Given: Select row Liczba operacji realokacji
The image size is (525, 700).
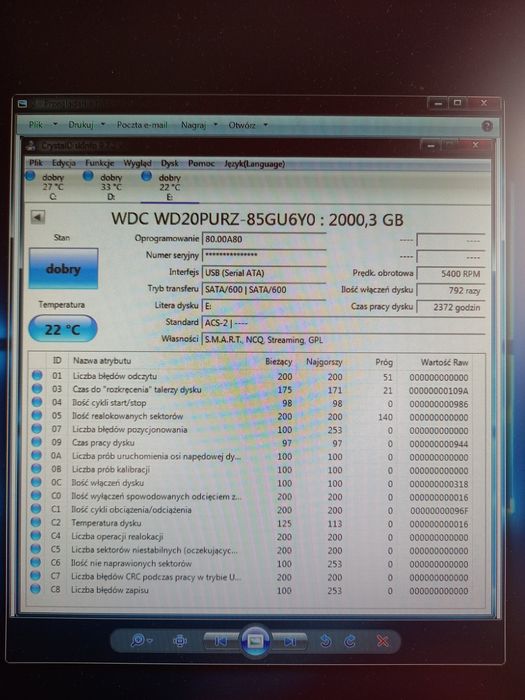Looking at the screenshot, I should tap(252, 537).
